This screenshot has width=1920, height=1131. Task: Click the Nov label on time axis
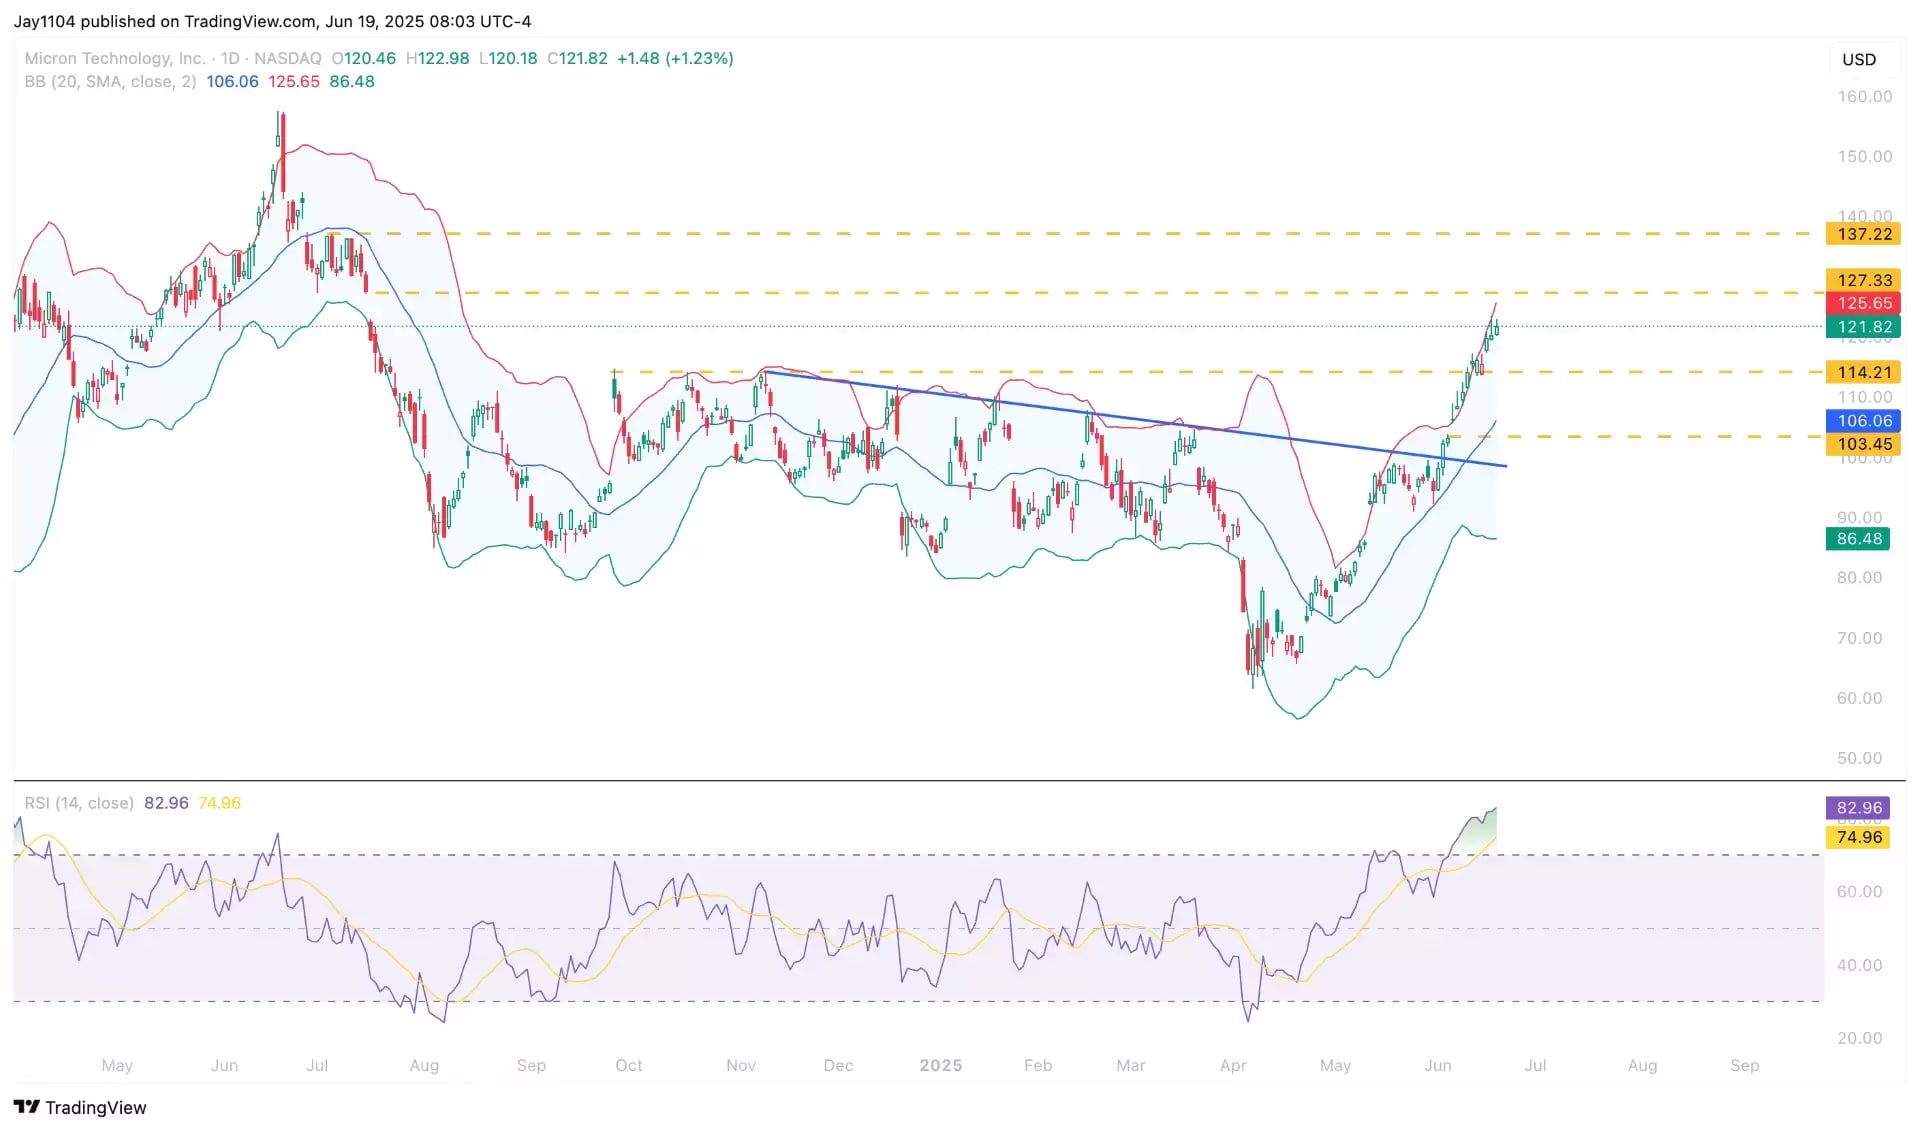pyautogui.click(x=740, y=1066)
